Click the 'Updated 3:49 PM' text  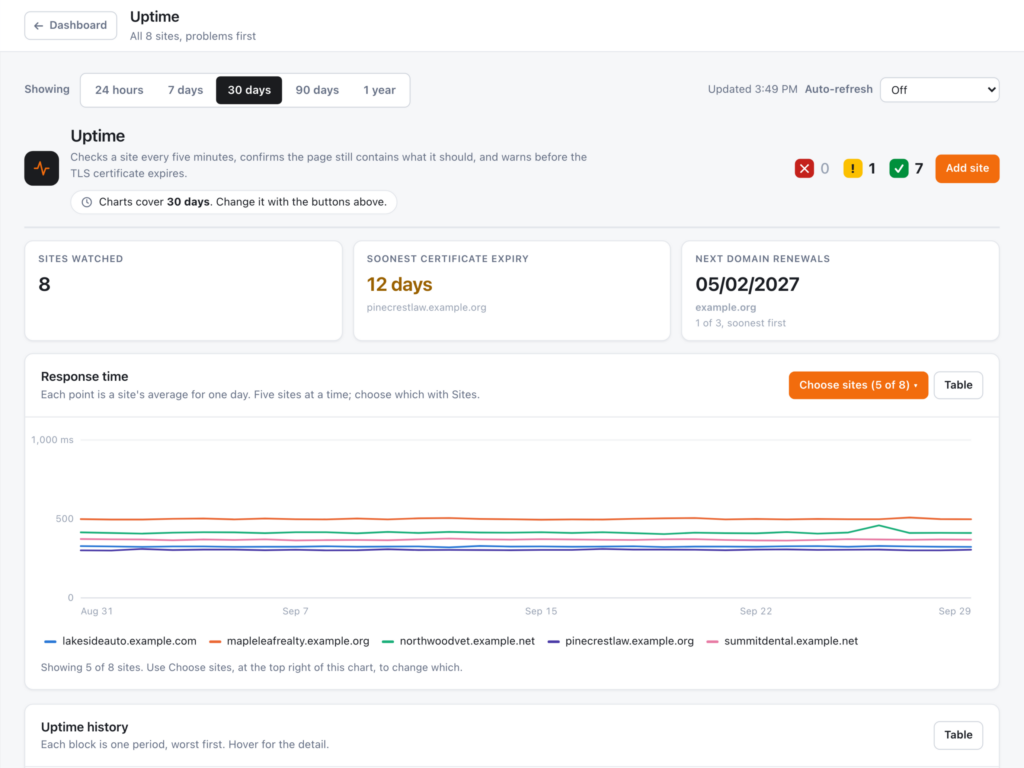pos(752,89)
